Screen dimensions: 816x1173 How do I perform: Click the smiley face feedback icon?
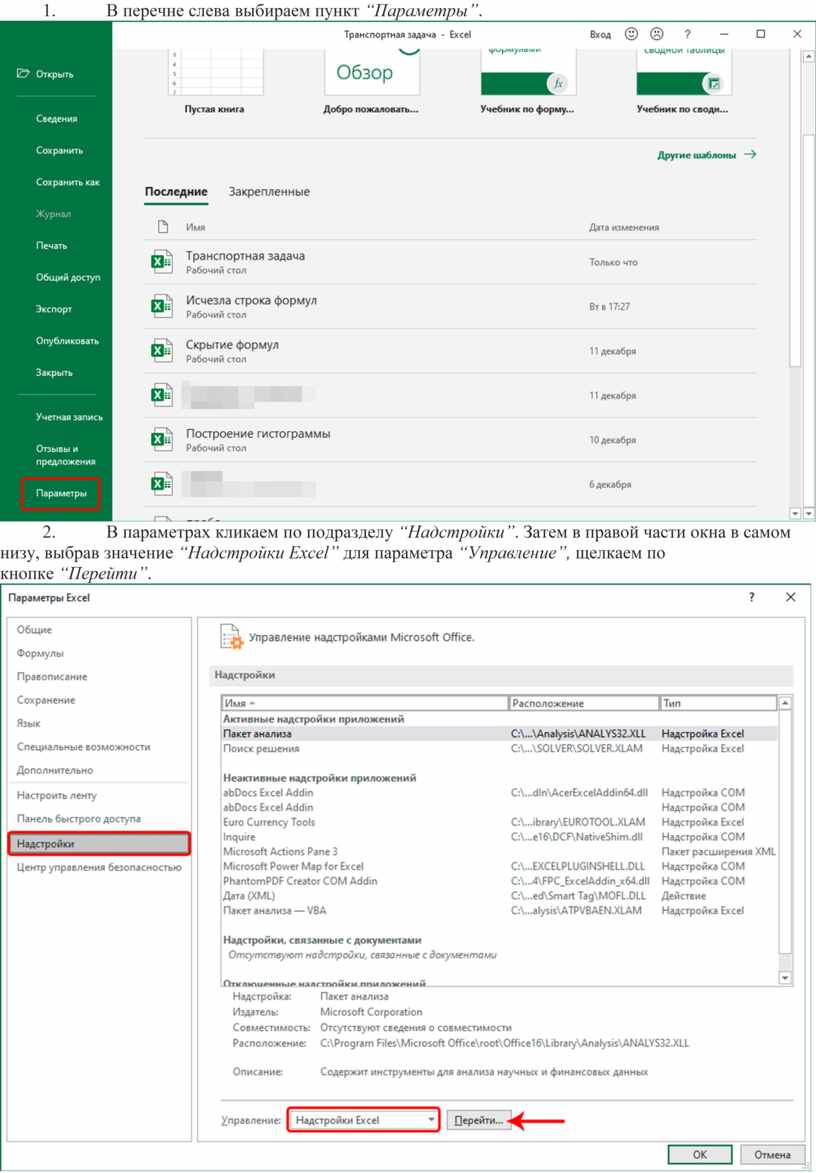click(x=631, y=34)
